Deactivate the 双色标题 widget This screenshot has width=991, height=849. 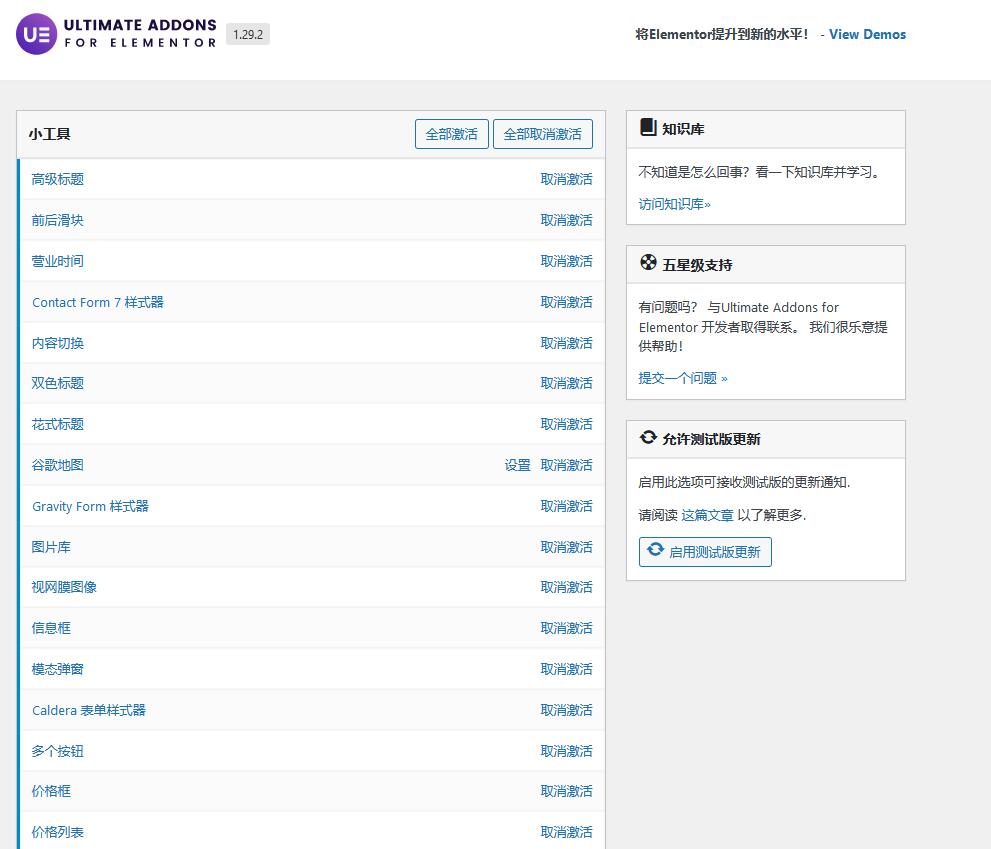click(x=566, y=383)
